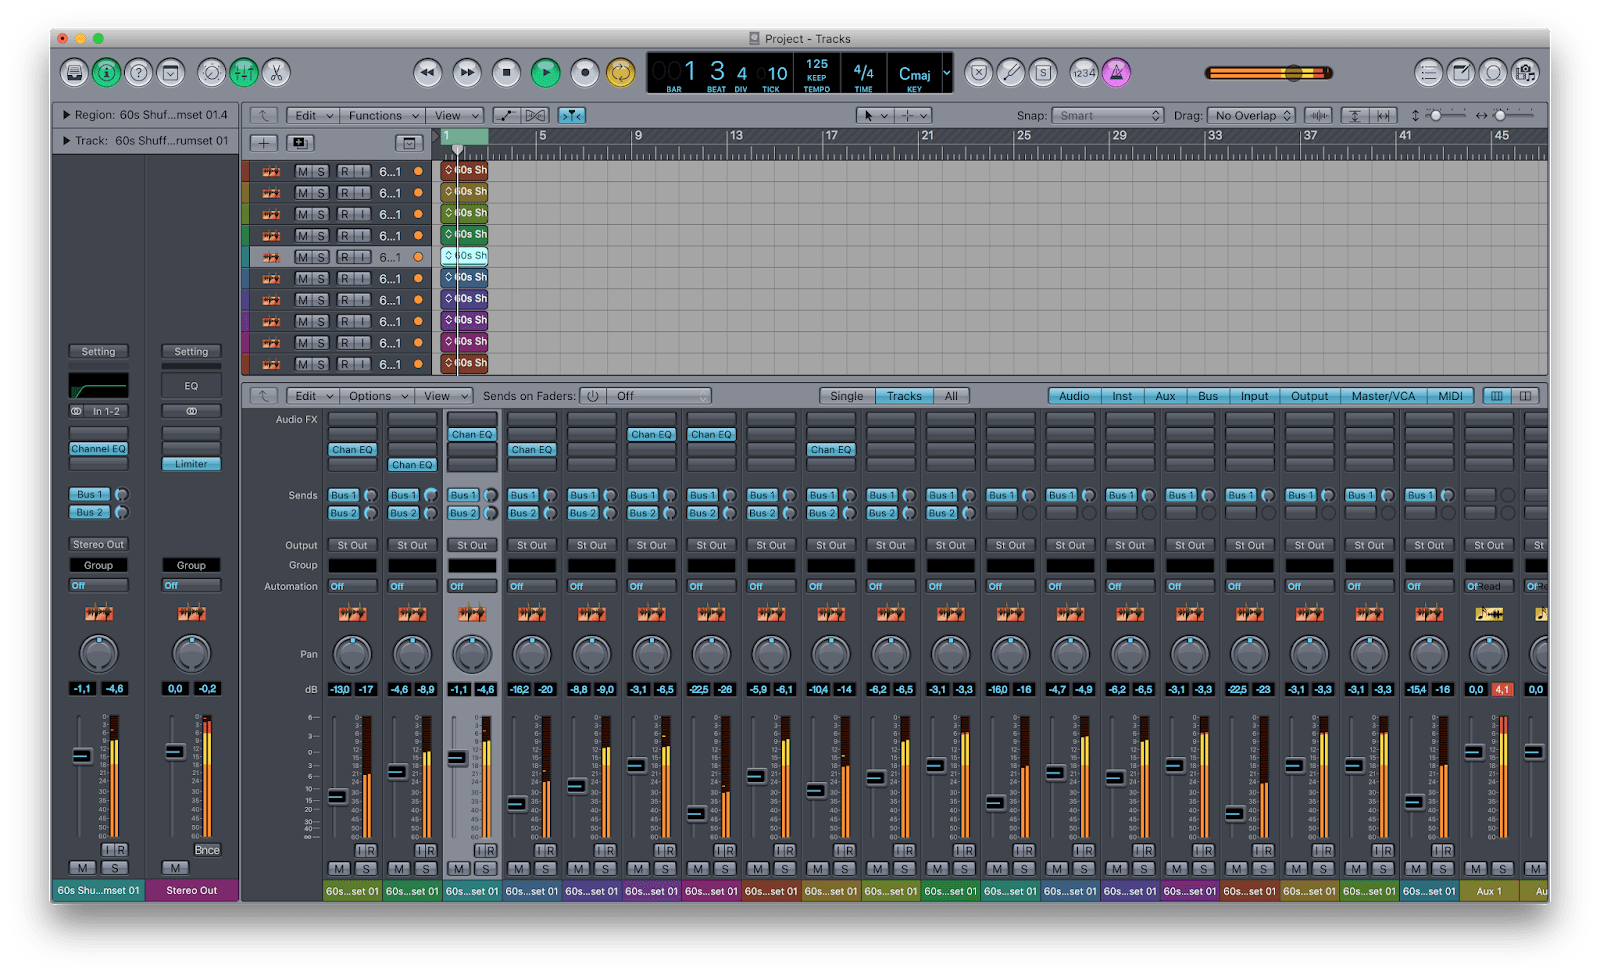
Task: Select the Smart Controls knob icon
Action: [x=210, y=72]
